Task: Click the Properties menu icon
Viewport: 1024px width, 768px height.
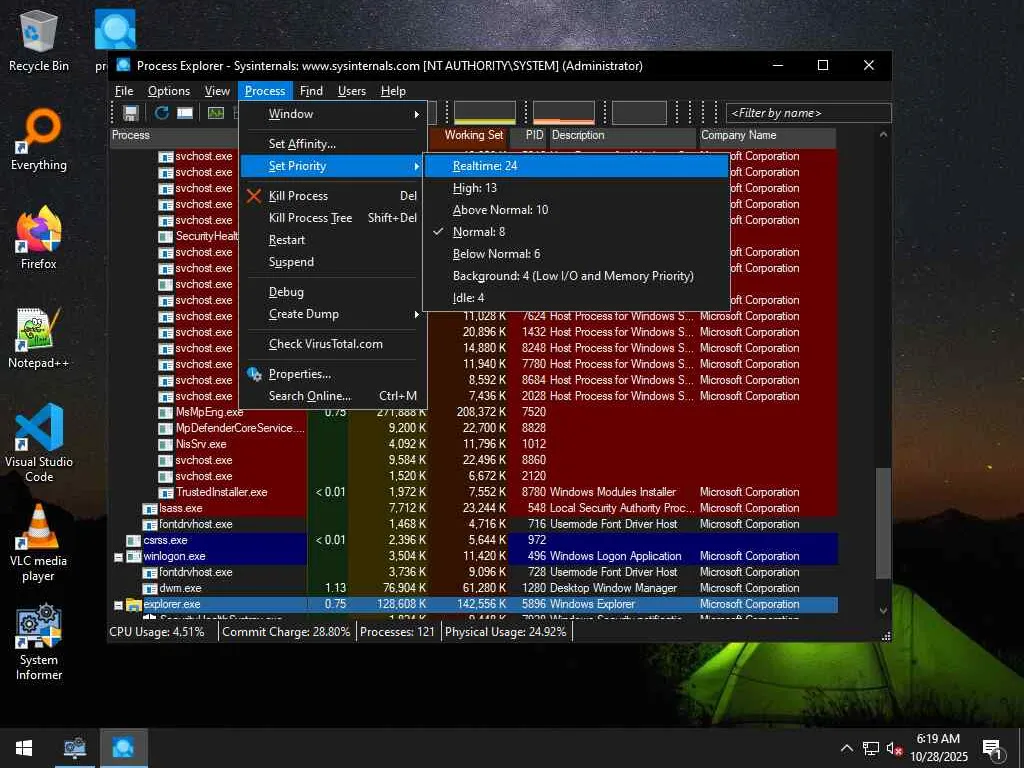Action: point(254,374)
